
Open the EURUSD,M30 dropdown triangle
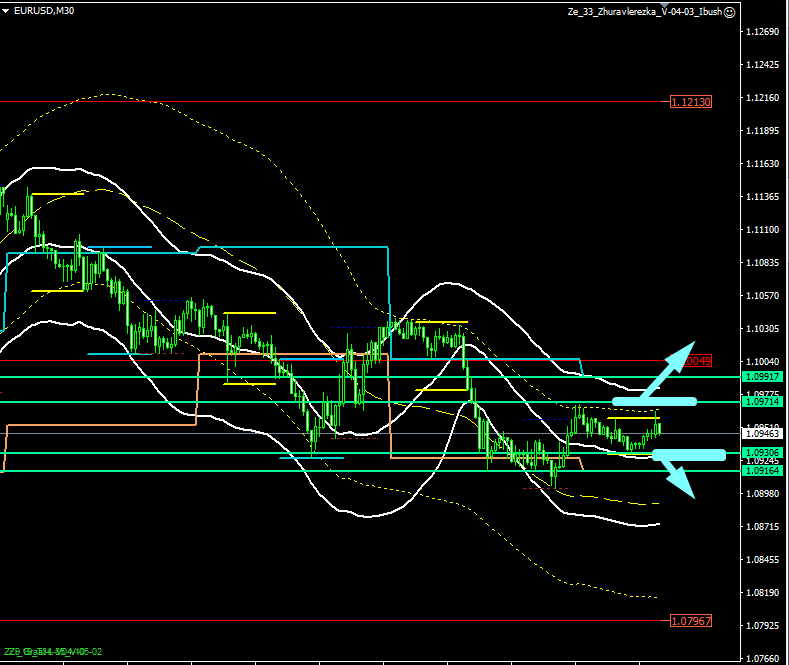[6, 11]
